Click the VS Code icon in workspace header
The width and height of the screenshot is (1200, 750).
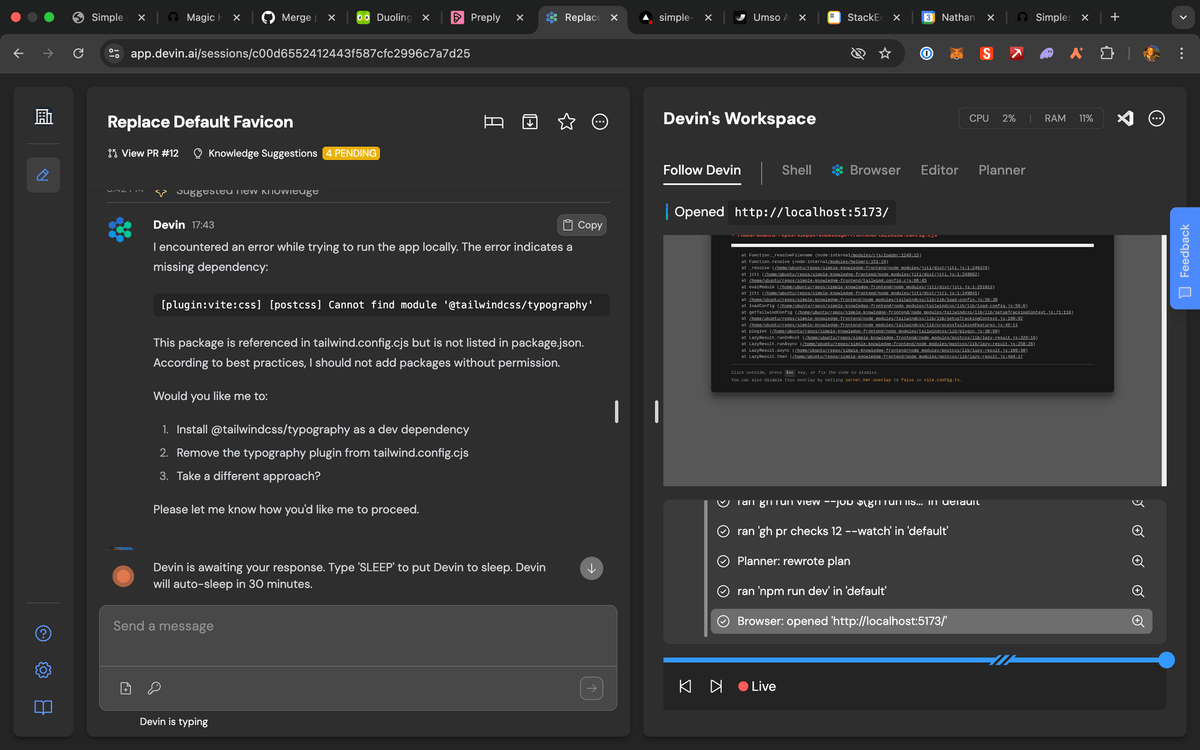point(1125,118)
